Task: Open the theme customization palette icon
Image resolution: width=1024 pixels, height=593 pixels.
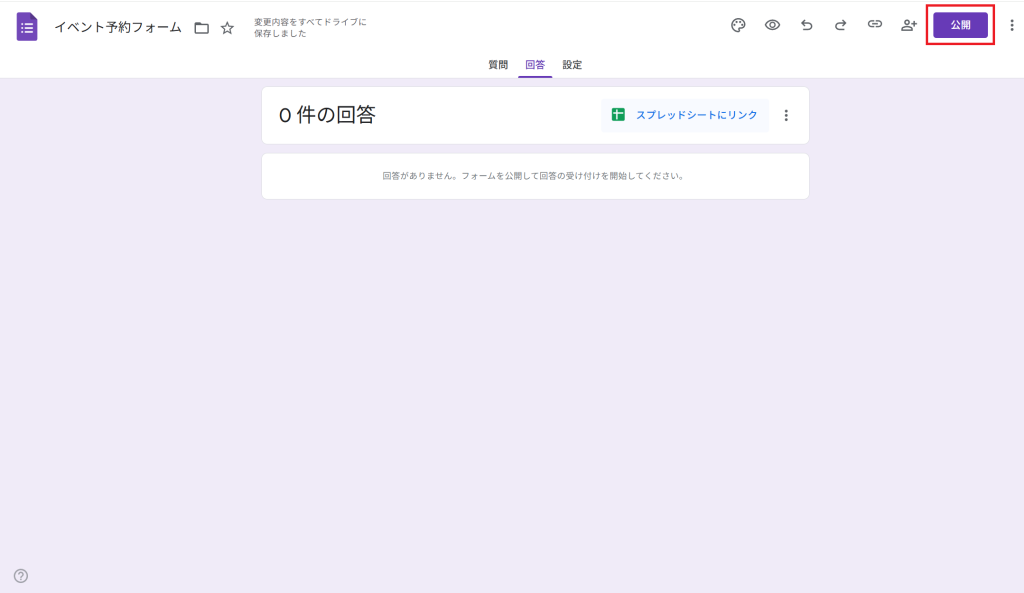Action: pyautogui.click(x=738, y=25)
